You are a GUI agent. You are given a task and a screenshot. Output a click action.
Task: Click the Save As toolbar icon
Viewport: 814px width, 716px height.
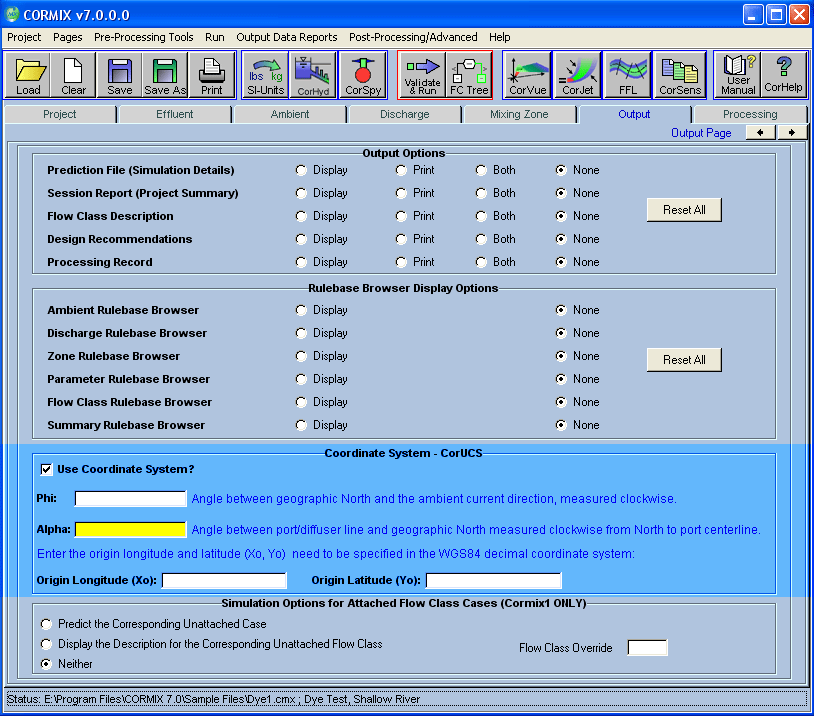165,75
